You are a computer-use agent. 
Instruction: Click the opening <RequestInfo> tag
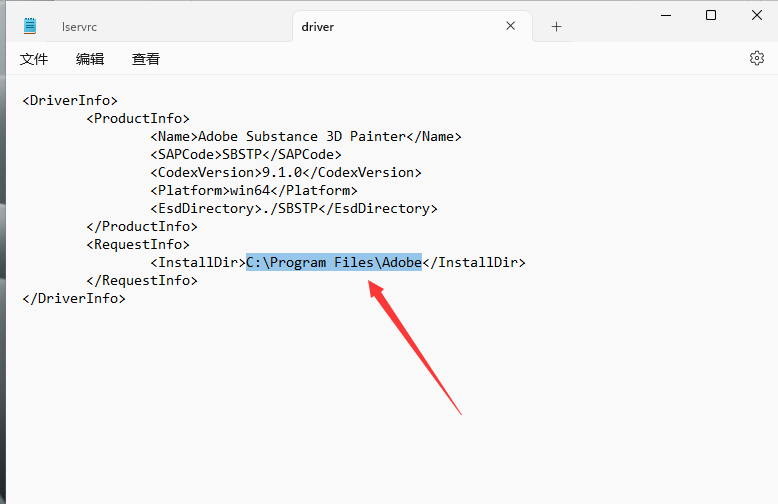(x=138, y=245)
